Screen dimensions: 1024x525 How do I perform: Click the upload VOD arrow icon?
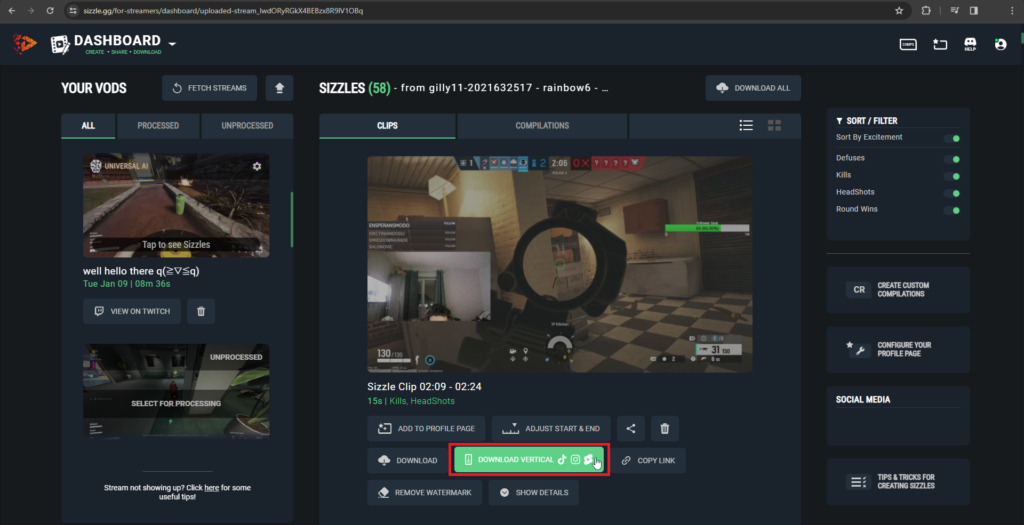click(280, 88)
